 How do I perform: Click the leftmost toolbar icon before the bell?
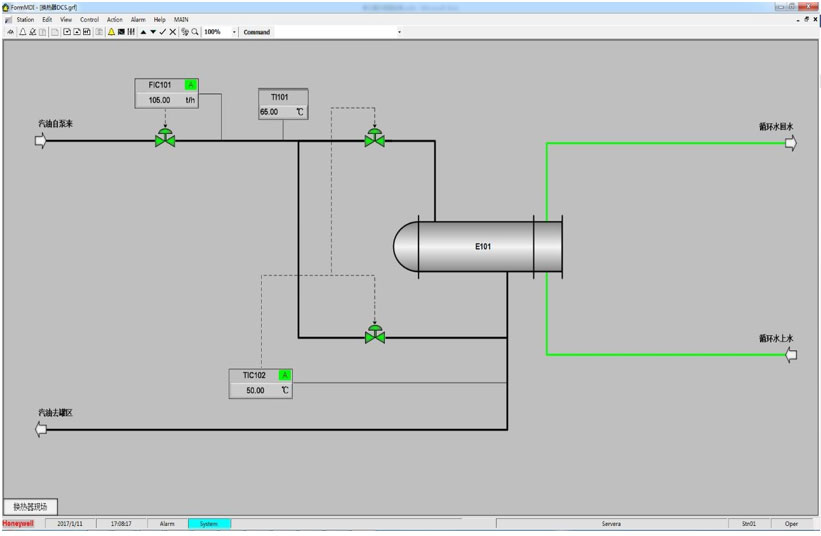click(10, 32)
